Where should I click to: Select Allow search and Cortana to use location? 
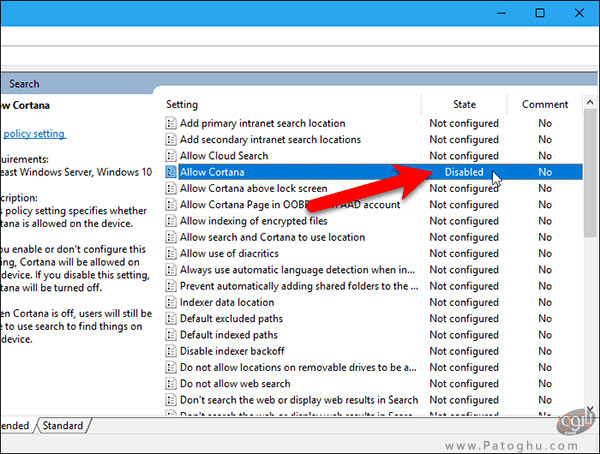click(x=272, y=237)
